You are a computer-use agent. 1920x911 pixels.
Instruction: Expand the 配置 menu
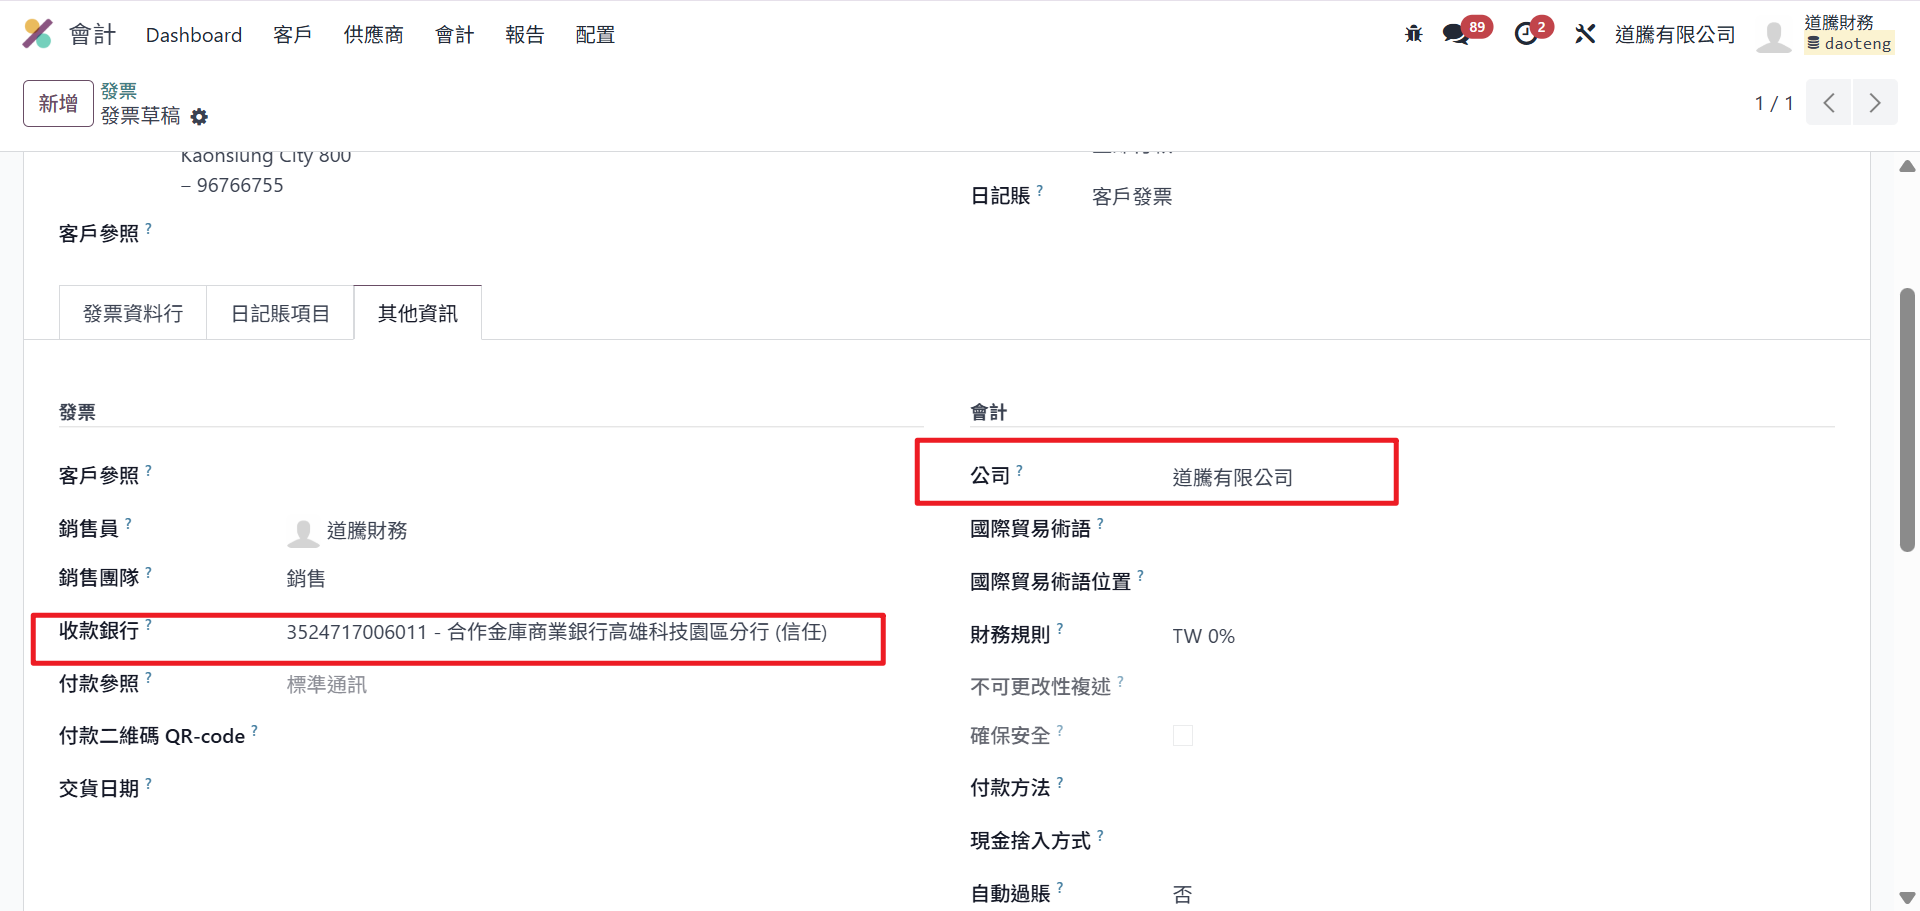[595, 35]
